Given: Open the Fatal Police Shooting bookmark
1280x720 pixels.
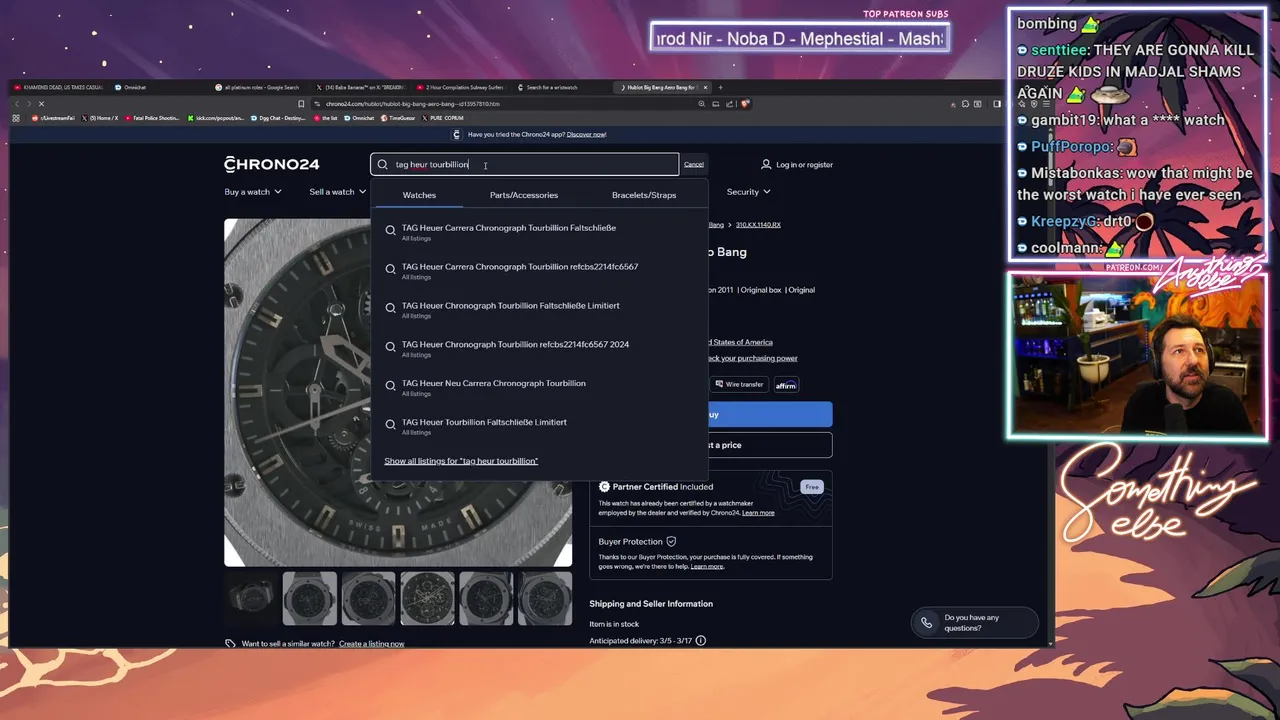Looking at the screenshot, I should tap(152, 118).
